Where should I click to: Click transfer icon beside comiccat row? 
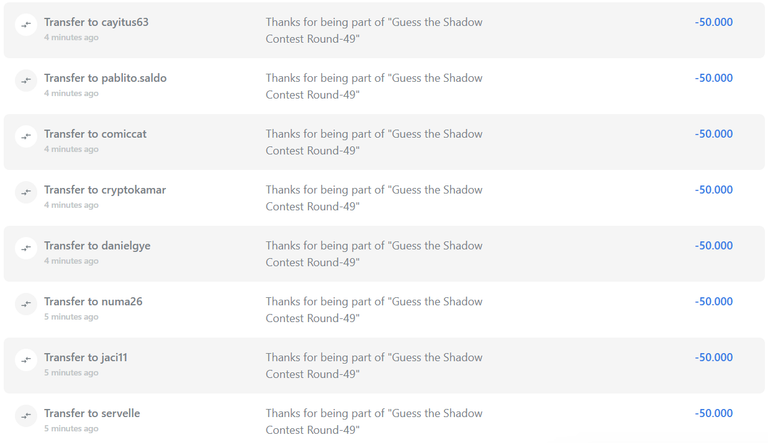coord(26,136)
